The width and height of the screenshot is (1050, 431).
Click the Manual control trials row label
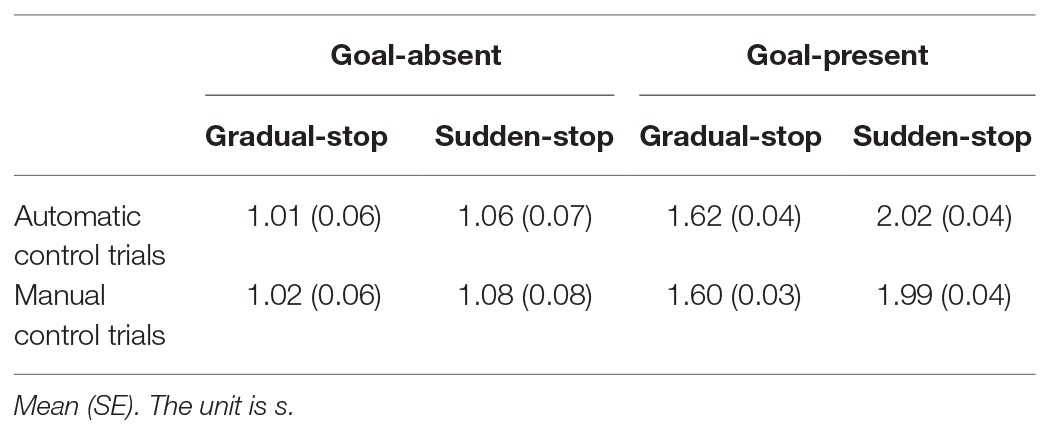coord(90,315)
